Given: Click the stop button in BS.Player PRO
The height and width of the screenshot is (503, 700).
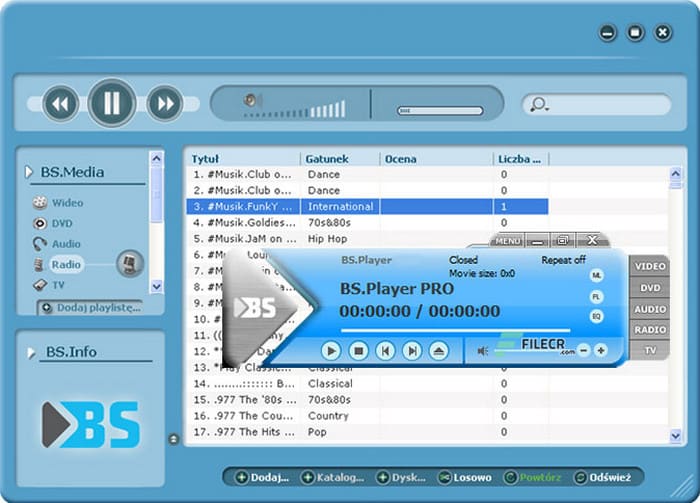Looking at the screenshot, I should [x=358, y=351].
